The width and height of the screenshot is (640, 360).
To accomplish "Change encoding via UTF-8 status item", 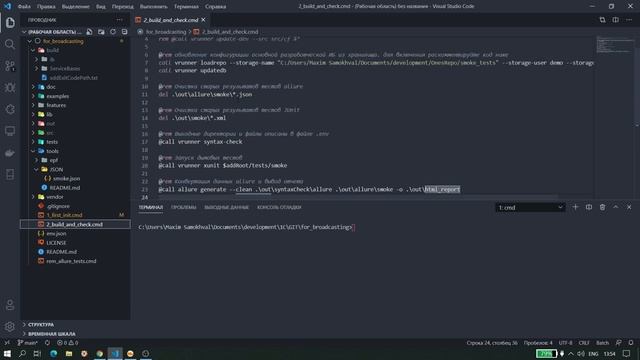I will [565, 343].
